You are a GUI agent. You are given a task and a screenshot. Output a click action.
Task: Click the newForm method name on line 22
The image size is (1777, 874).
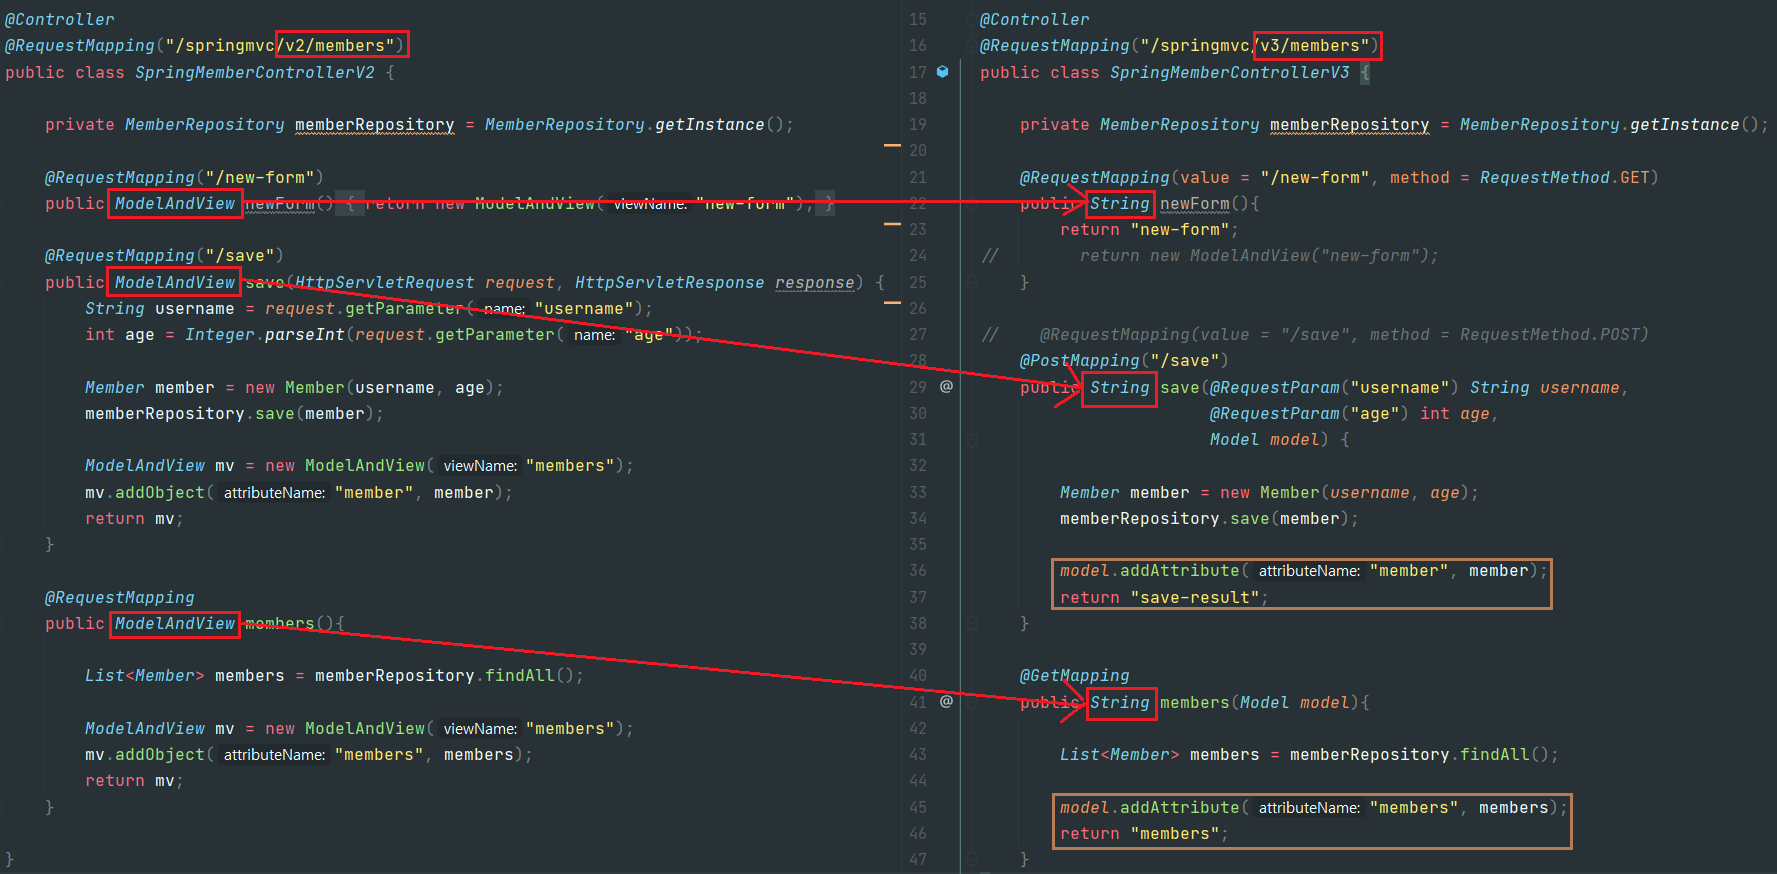(x=1195, y=204)
